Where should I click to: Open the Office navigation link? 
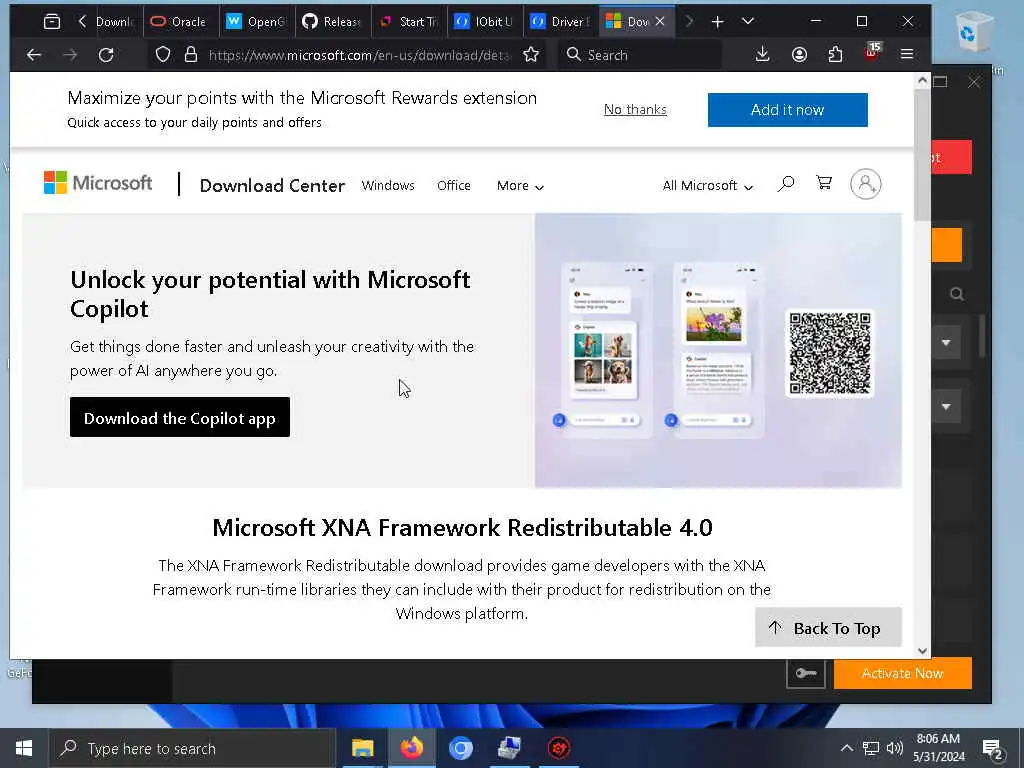454,185
